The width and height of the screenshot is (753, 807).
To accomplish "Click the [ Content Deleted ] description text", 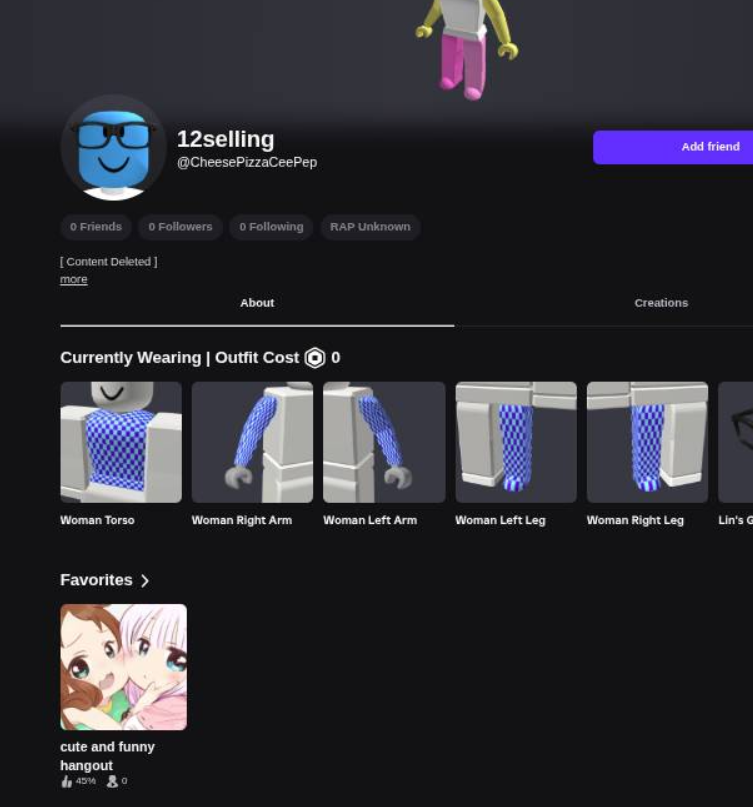I will [x=109, y=261].
